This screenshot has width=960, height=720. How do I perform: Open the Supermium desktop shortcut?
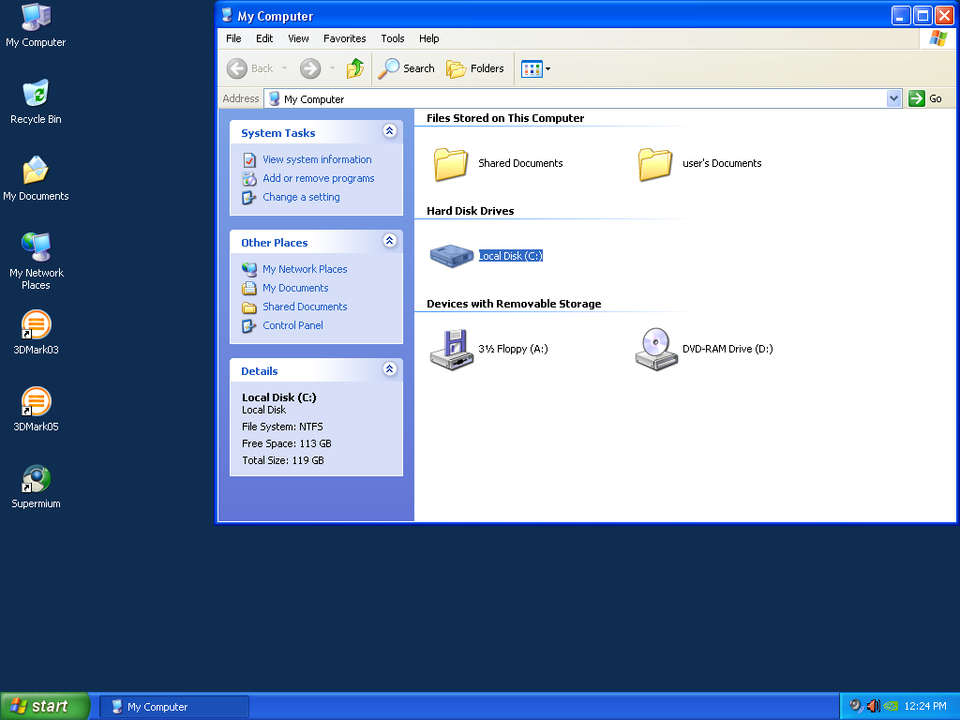click(36, 481)
